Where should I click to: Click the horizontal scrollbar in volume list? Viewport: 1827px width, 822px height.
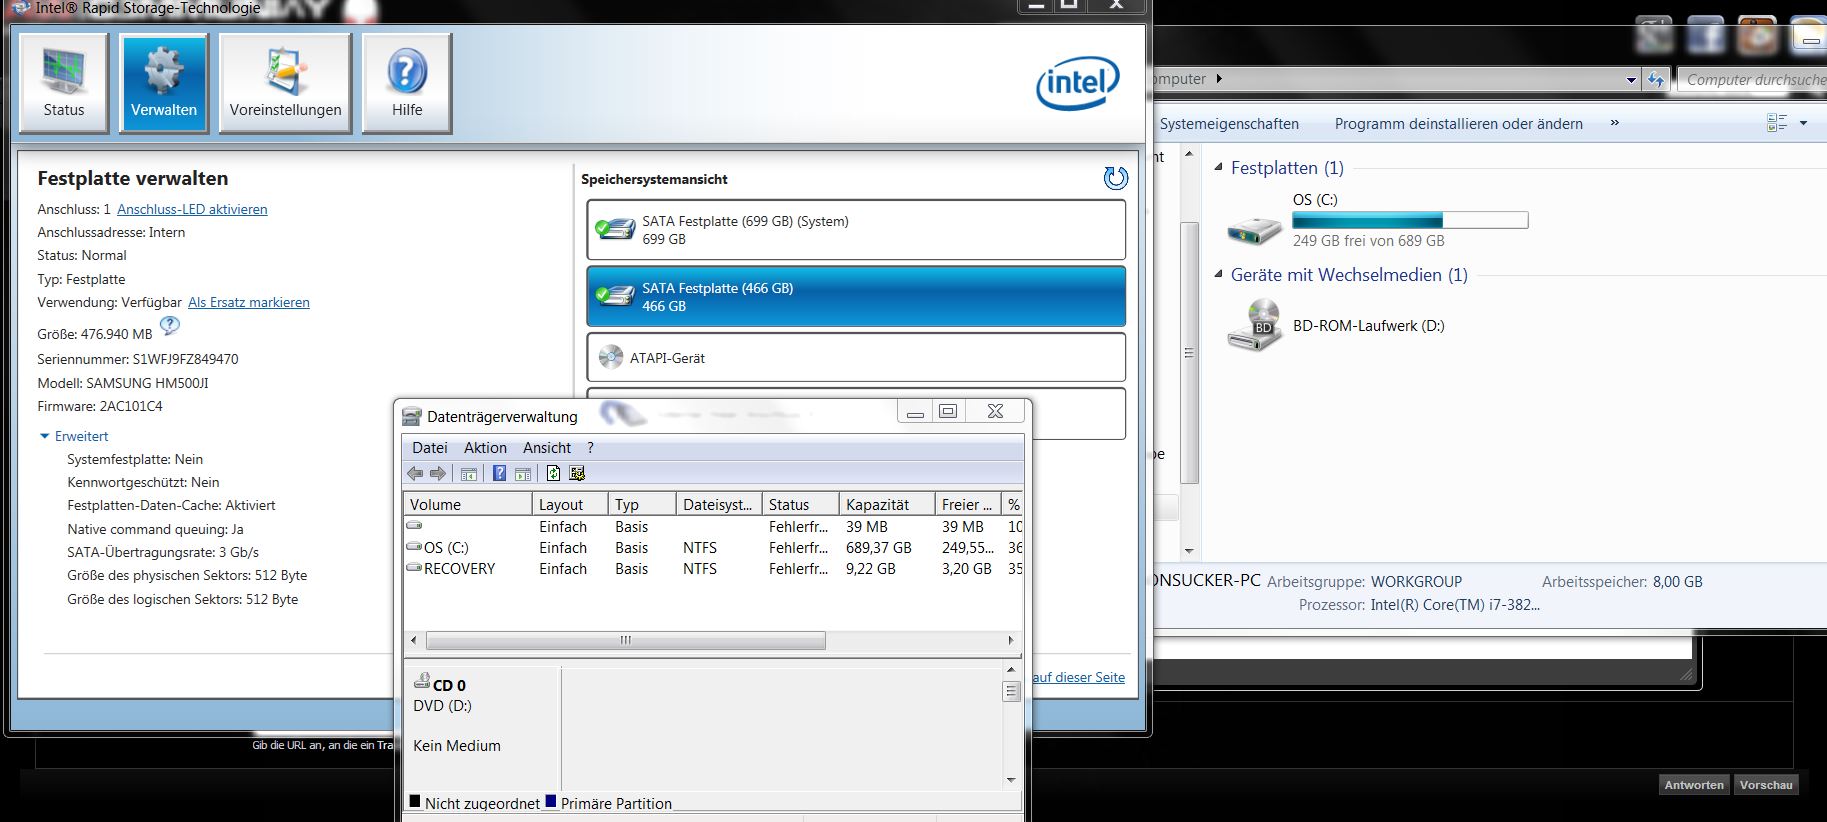[x=625, y=640]
